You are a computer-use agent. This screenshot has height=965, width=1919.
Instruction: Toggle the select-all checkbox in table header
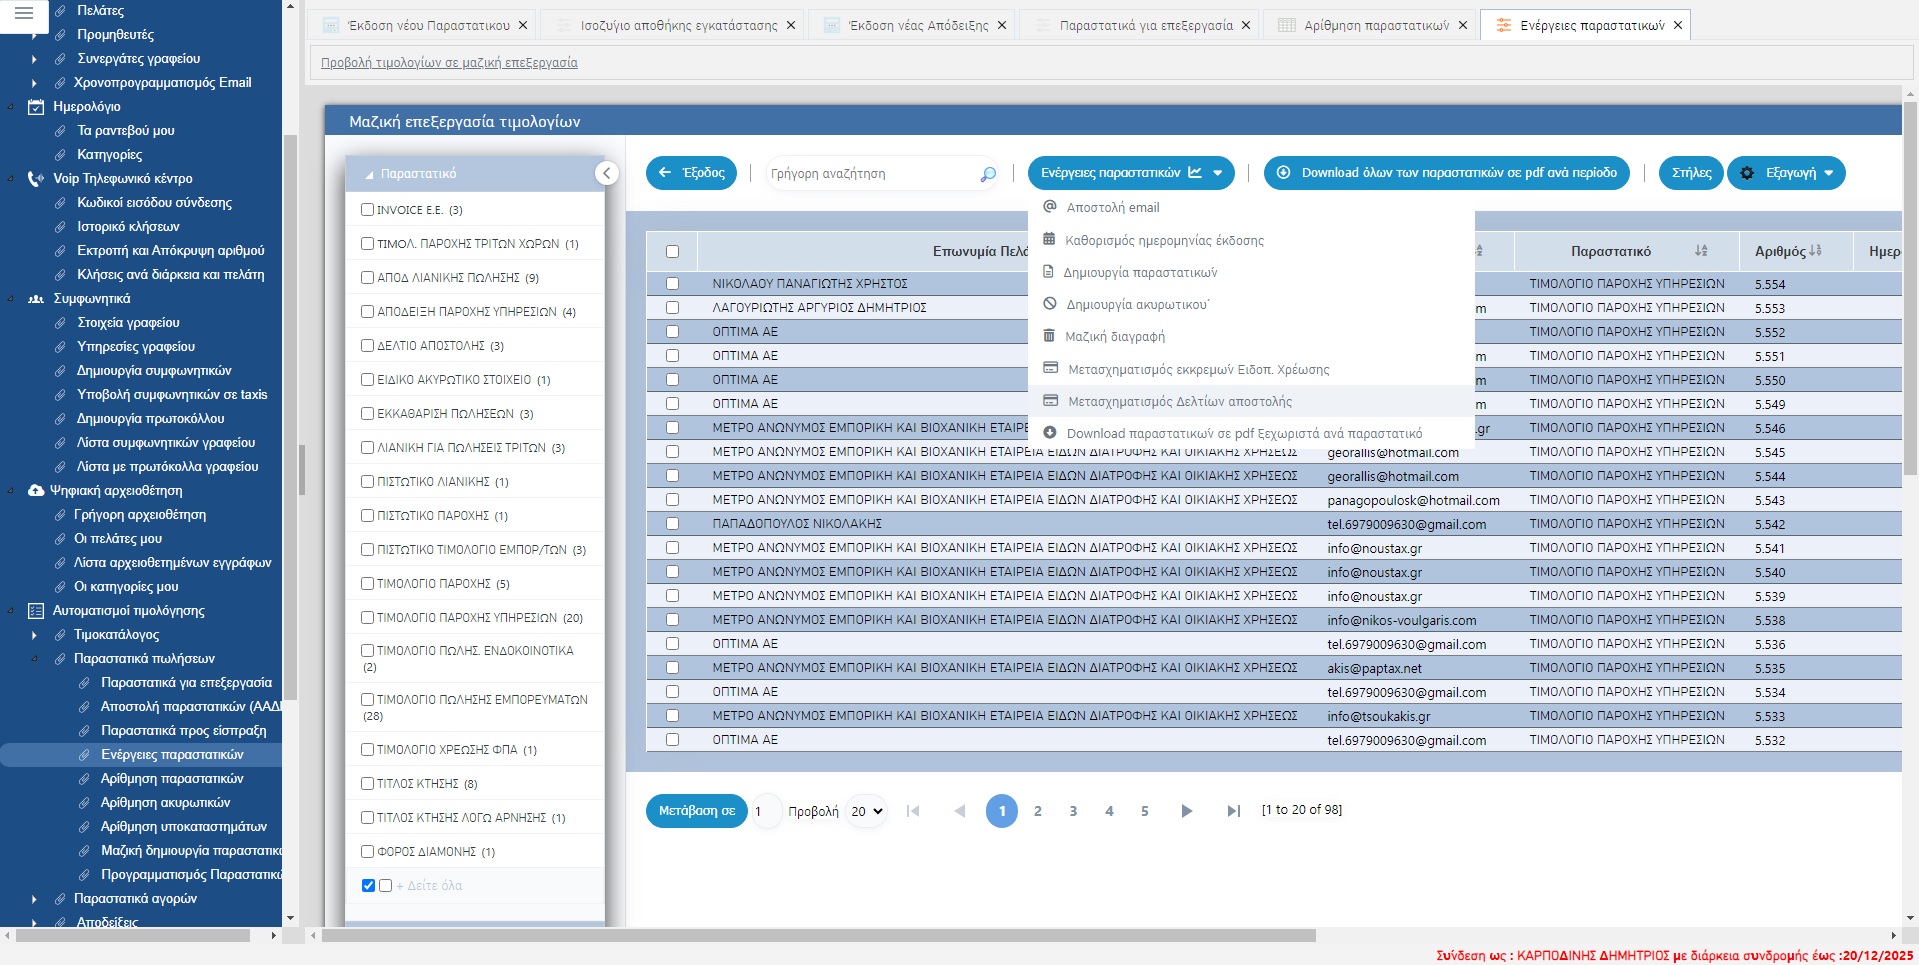672,252
